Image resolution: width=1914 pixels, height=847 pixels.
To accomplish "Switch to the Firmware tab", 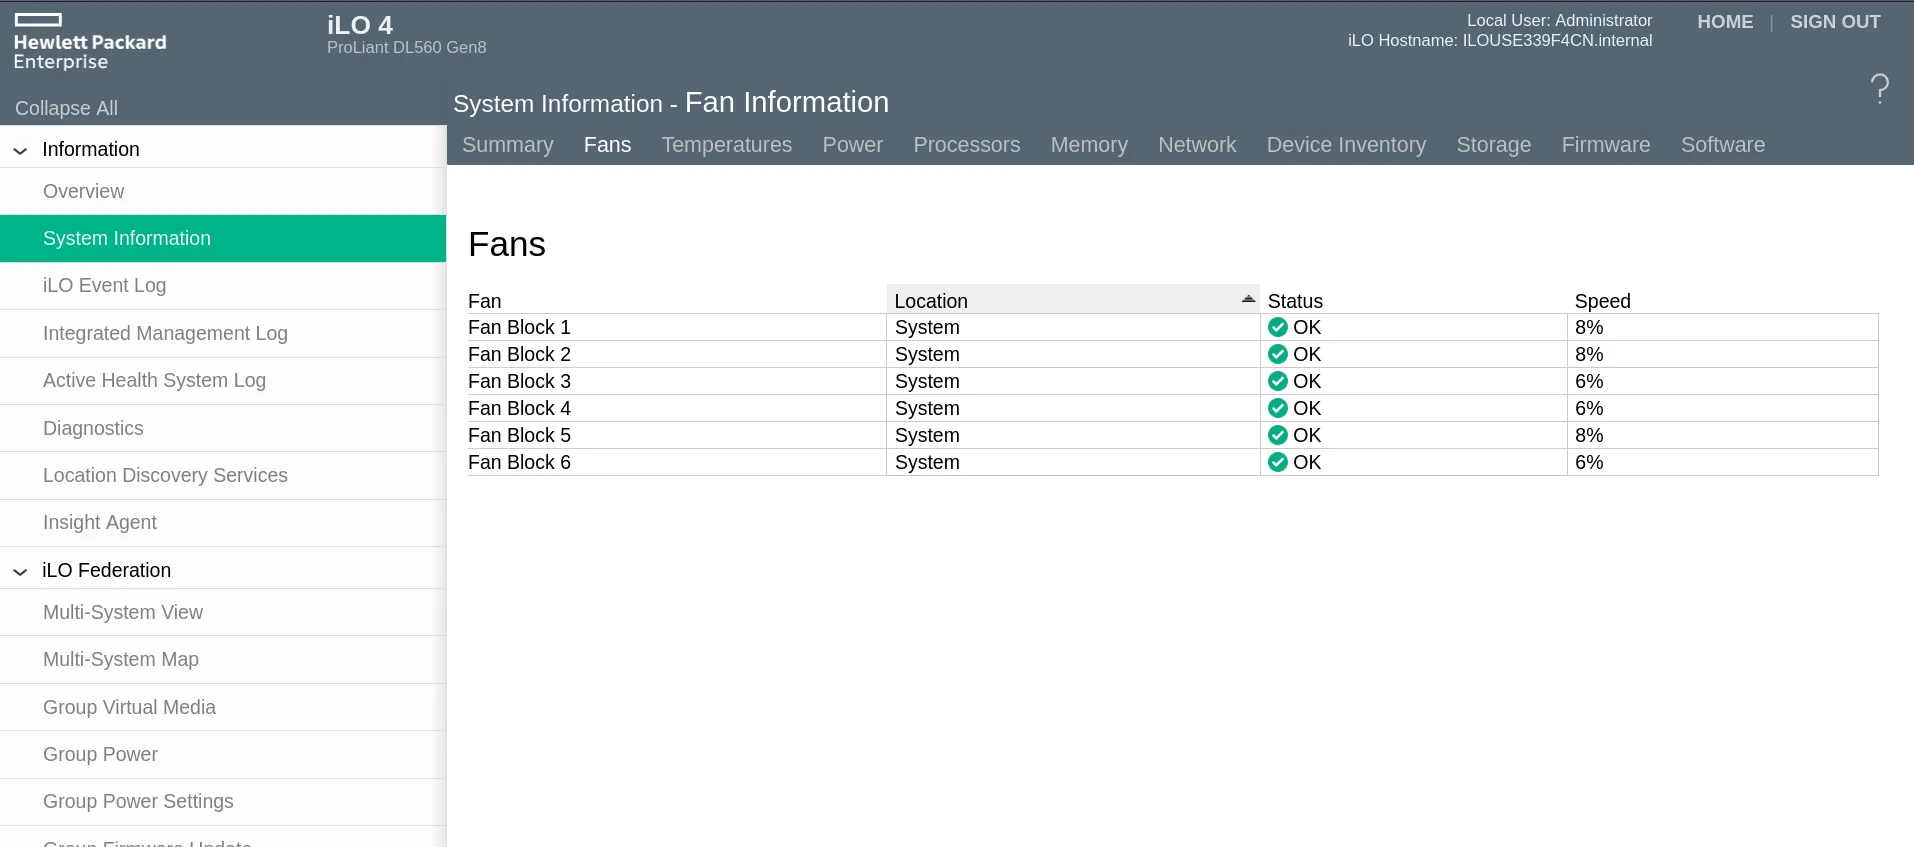I will 1606,145.
